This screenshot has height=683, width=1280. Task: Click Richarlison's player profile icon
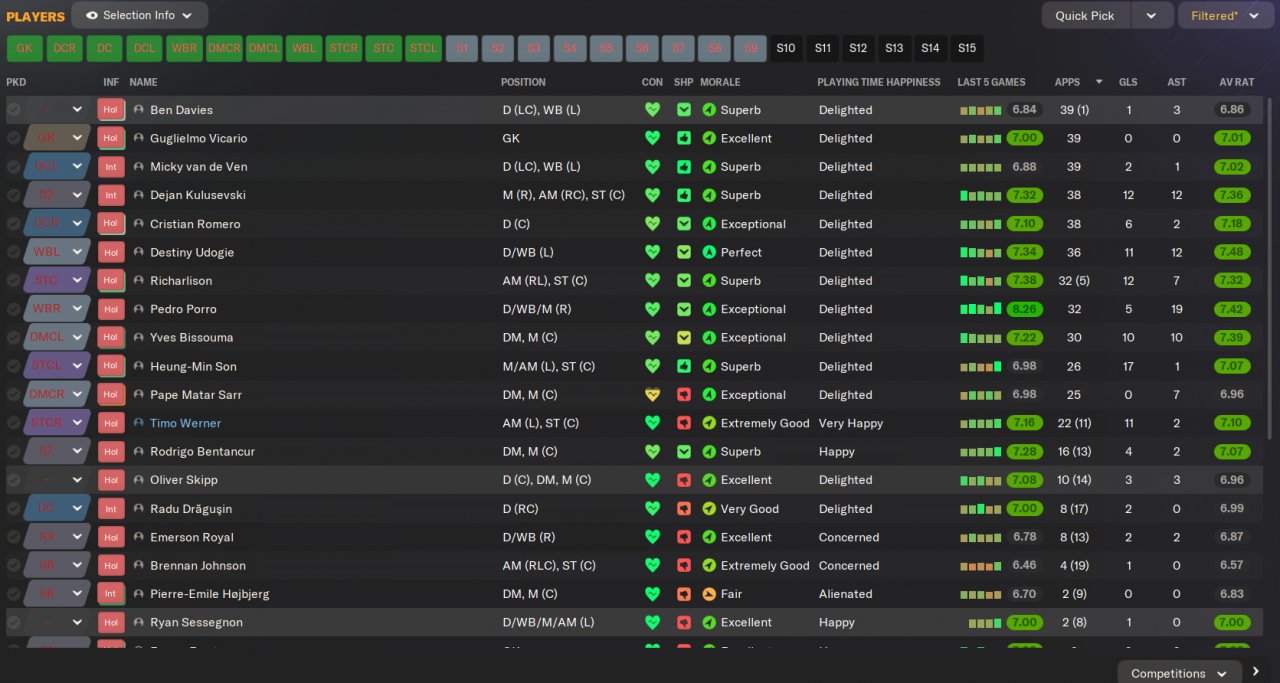(x=139, y=281)
